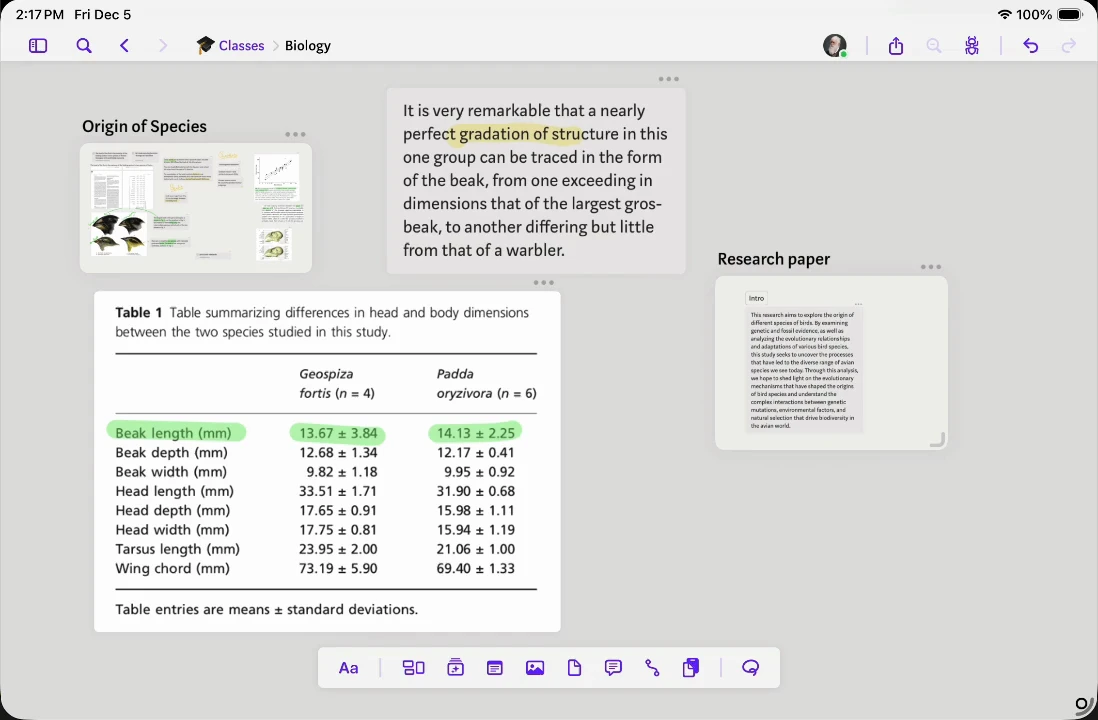1098x720 pixels.
Task: Click the Biology breadcrumb title
Action: pos(307,46)
